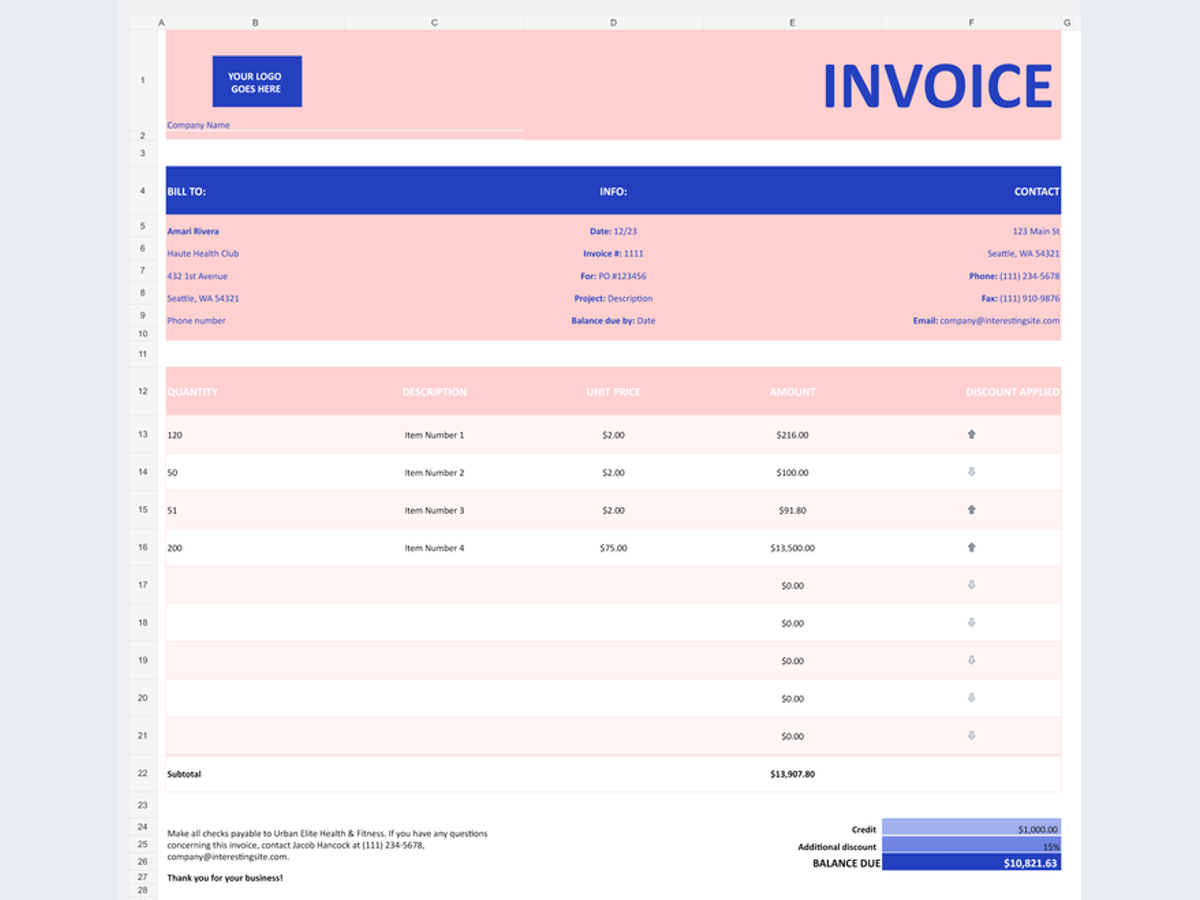Click the 15% additional discount cell
1200x900 pixels.
pyautogui.click(x=971, y=845)
